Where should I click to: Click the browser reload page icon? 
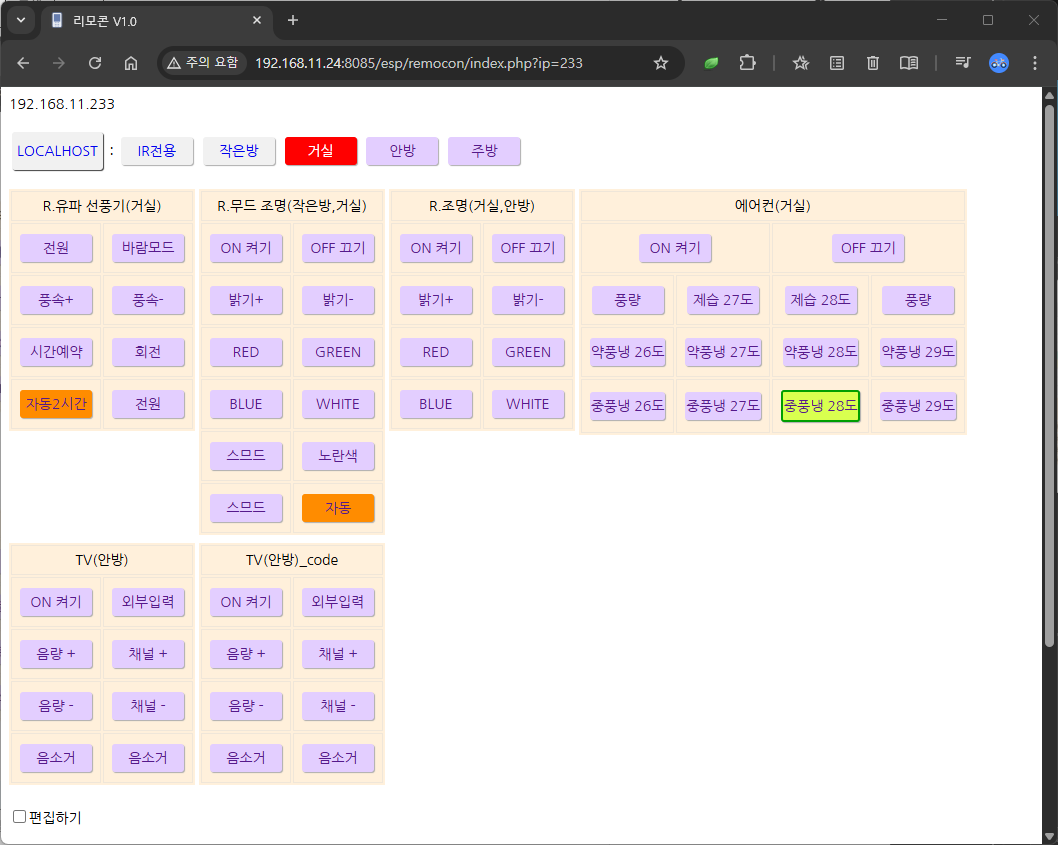(x=95, y=63)
